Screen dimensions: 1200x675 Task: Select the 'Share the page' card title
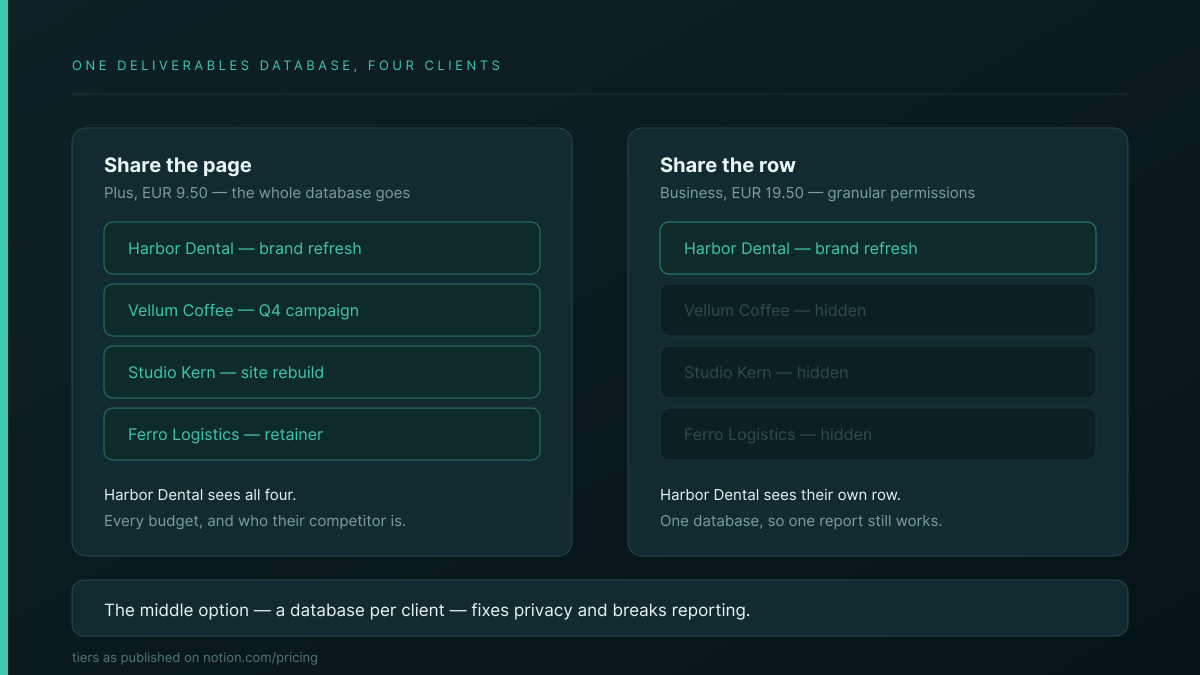coord(178,165)
